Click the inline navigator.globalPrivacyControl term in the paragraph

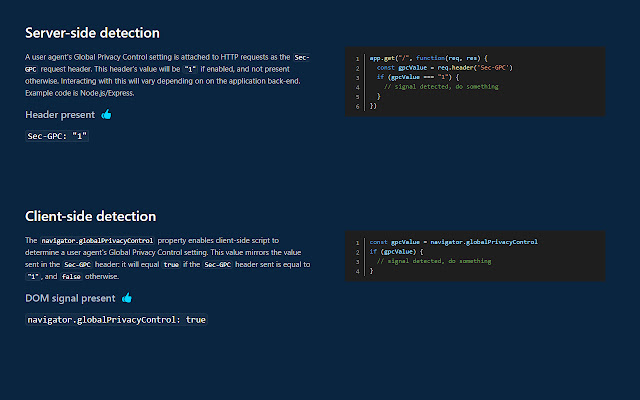(96, 241)
